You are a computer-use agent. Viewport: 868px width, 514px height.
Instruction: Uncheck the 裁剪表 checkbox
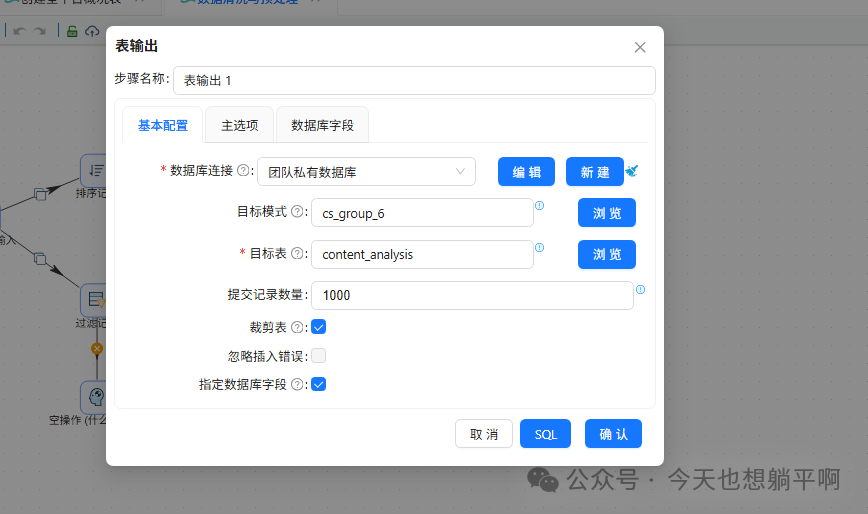point(318,327)
